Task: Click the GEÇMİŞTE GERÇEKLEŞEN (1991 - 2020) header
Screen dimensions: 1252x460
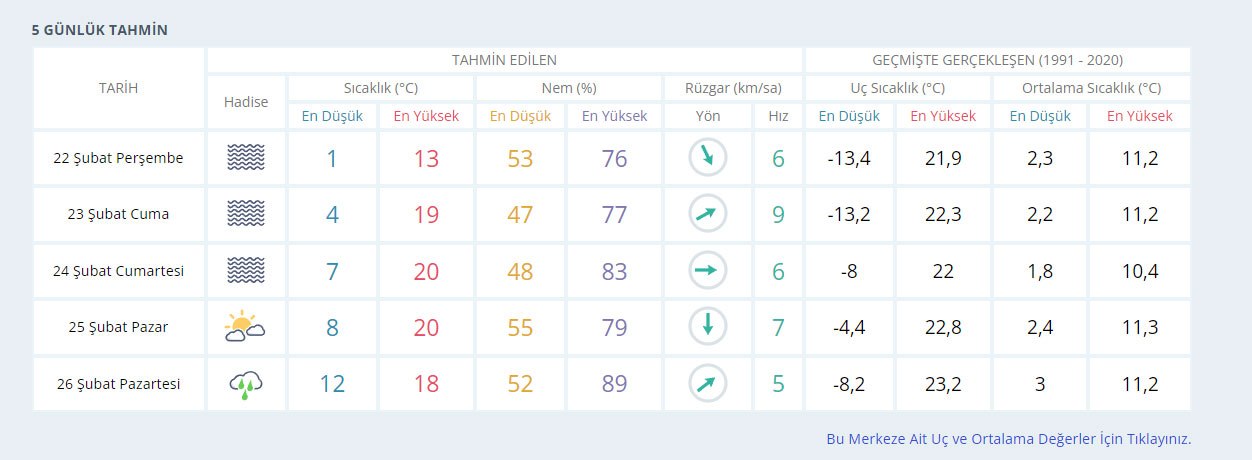Action: click(998, 60)
